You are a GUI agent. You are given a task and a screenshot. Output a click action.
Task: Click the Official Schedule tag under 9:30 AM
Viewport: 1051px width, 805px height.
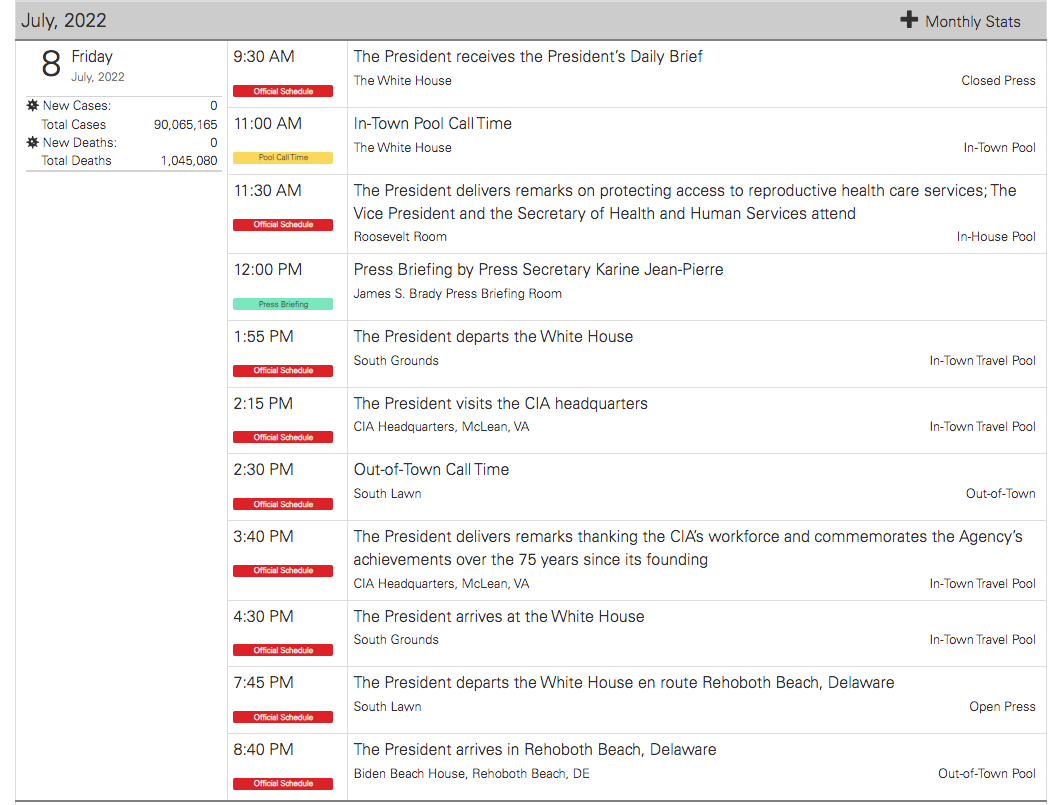coord(283,91)
